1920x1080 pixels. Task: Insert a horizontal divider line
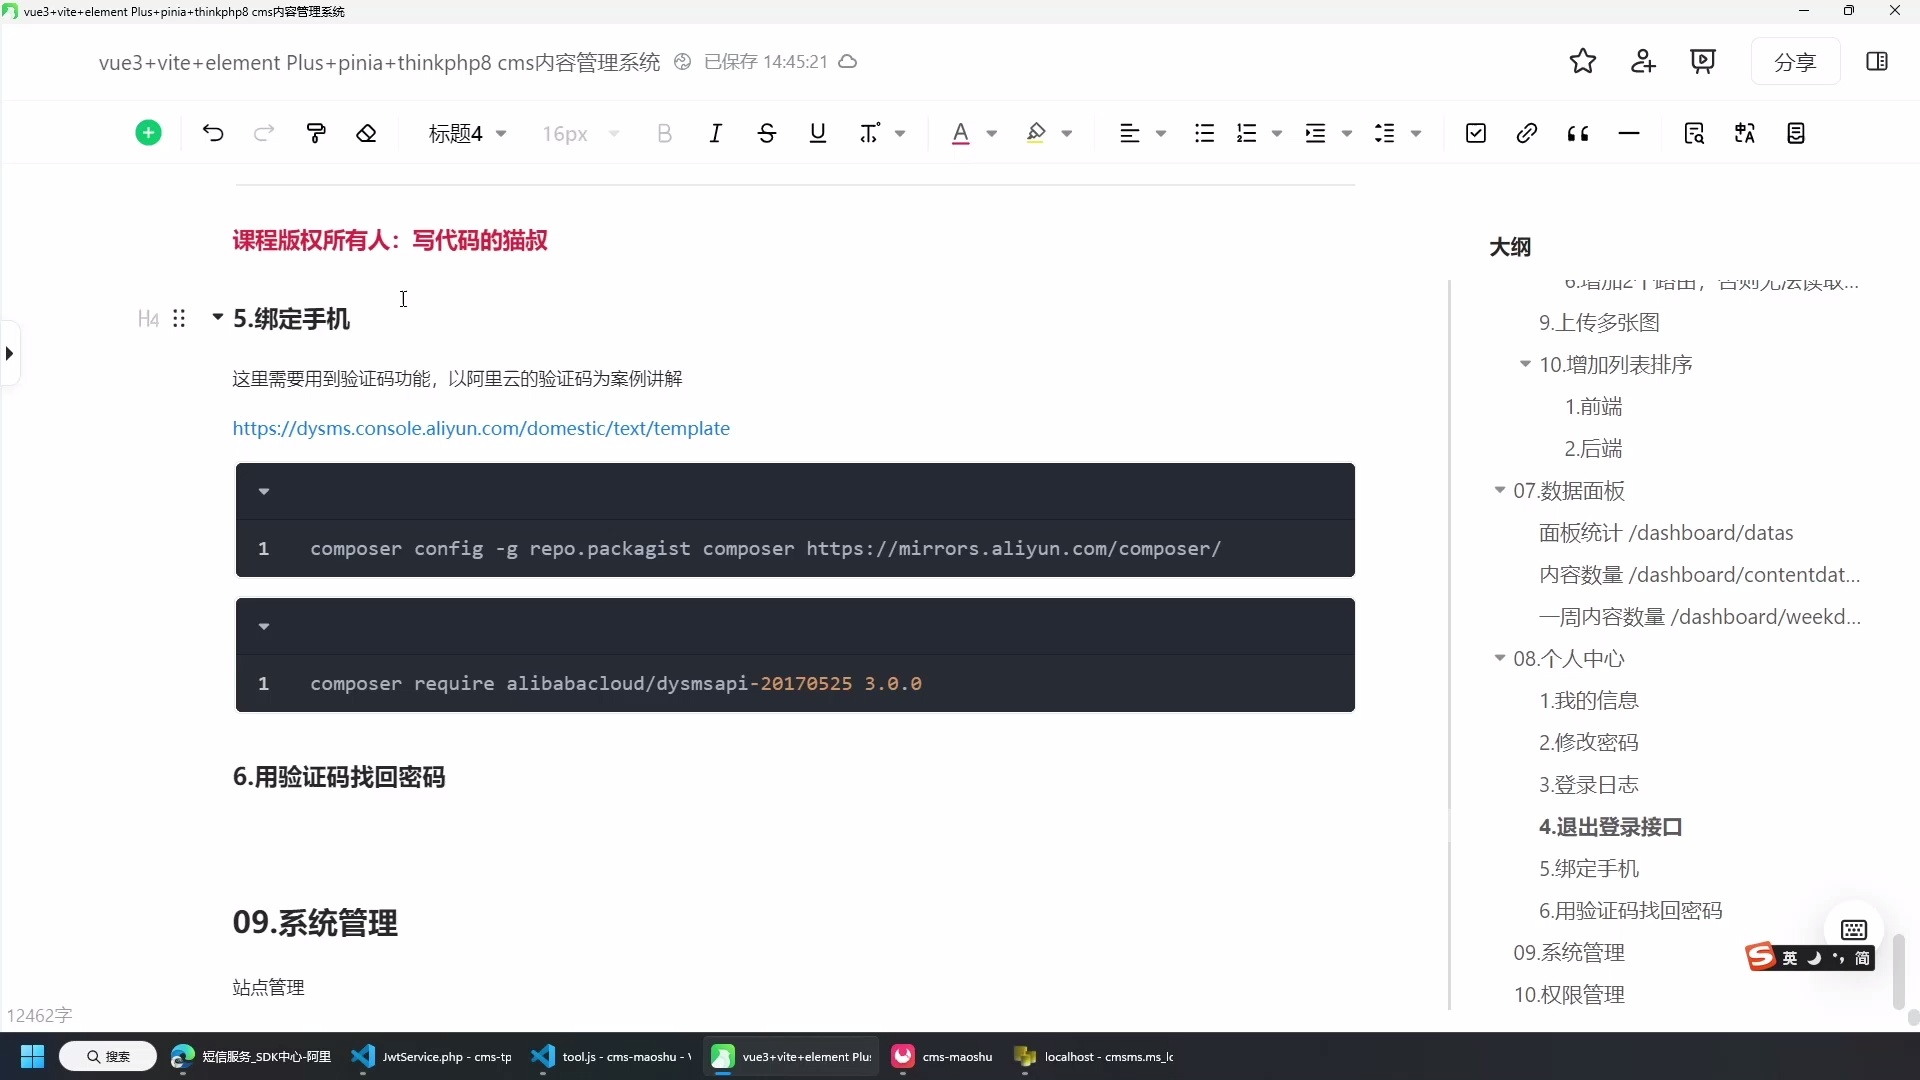1629,133
